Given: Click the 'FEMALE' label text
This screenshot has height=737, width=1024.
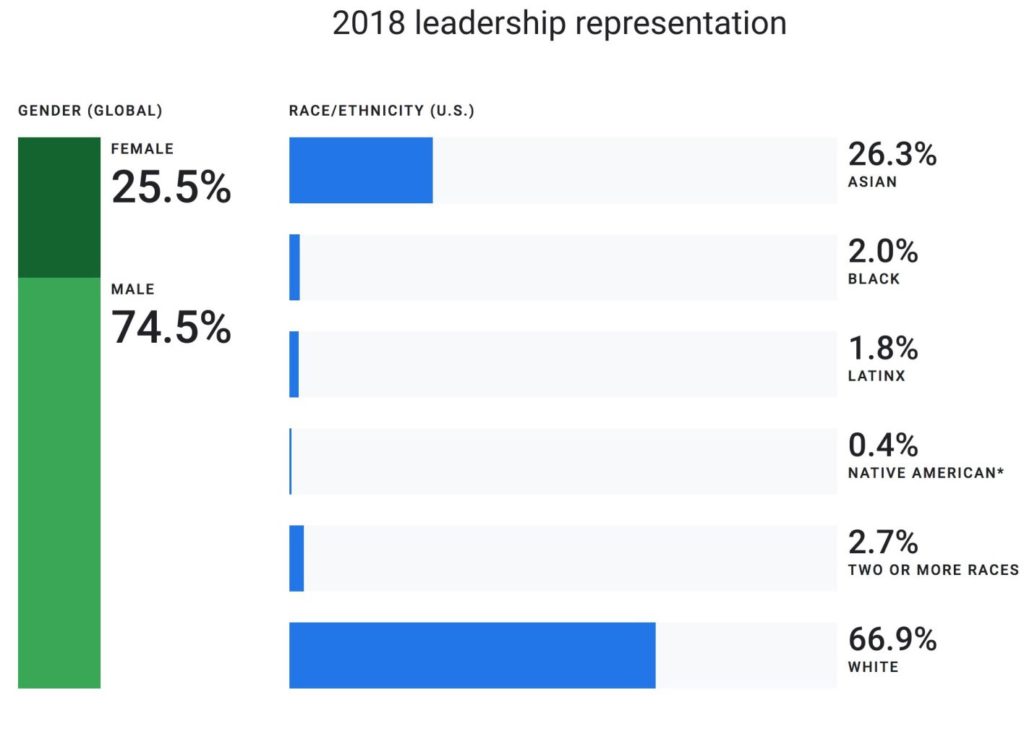Looking at the screenshot, I should [142, 149].
